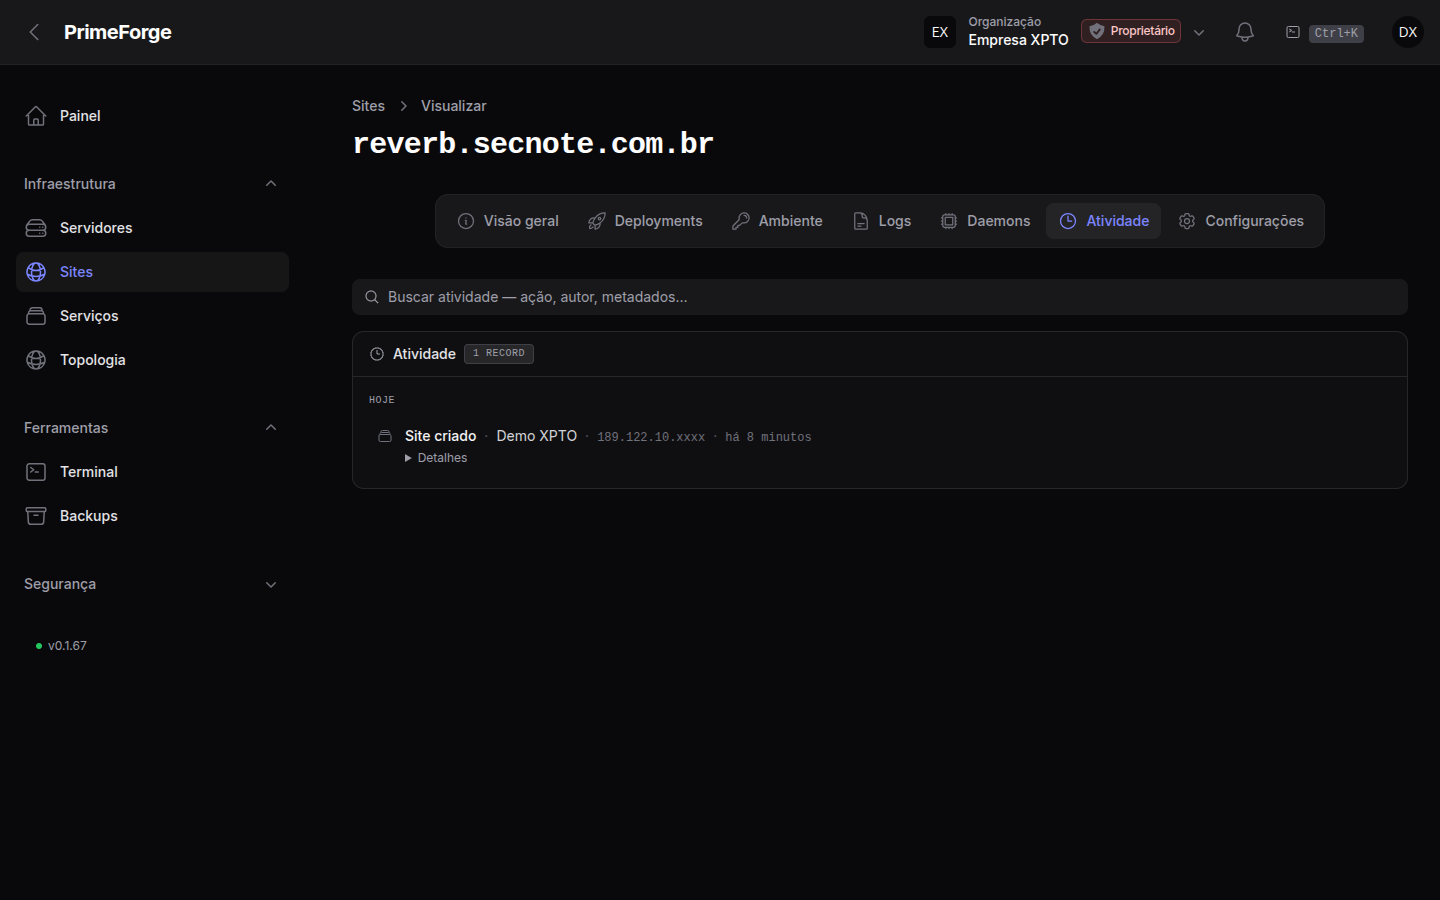Click the Atividade clock icon in panel header
Viewport: 1440px width, 900px height.
(377, 354)
